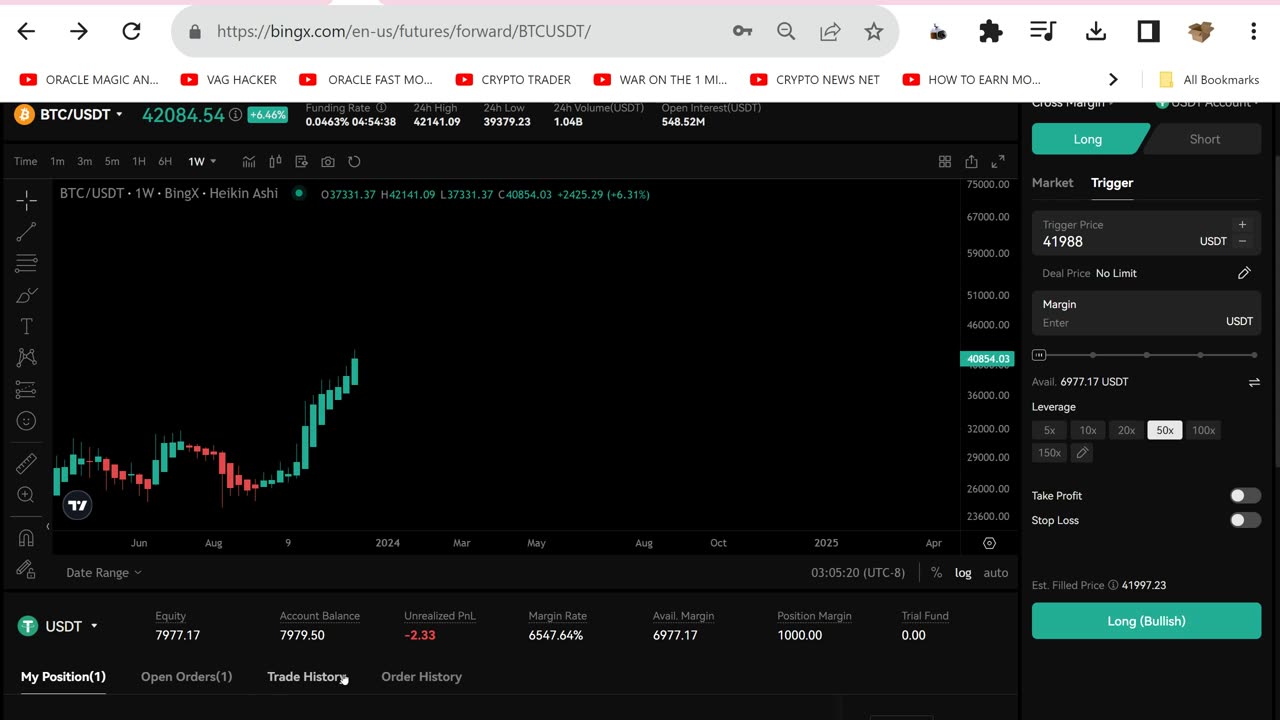
Task: Open chart settings gear near time axis
Action: [989, 543]
